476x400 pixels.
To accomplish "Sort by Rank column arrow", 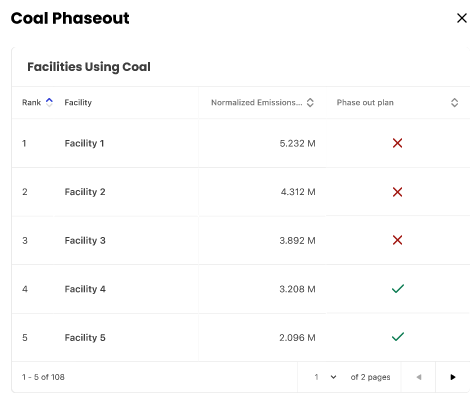I will (49, 102).
